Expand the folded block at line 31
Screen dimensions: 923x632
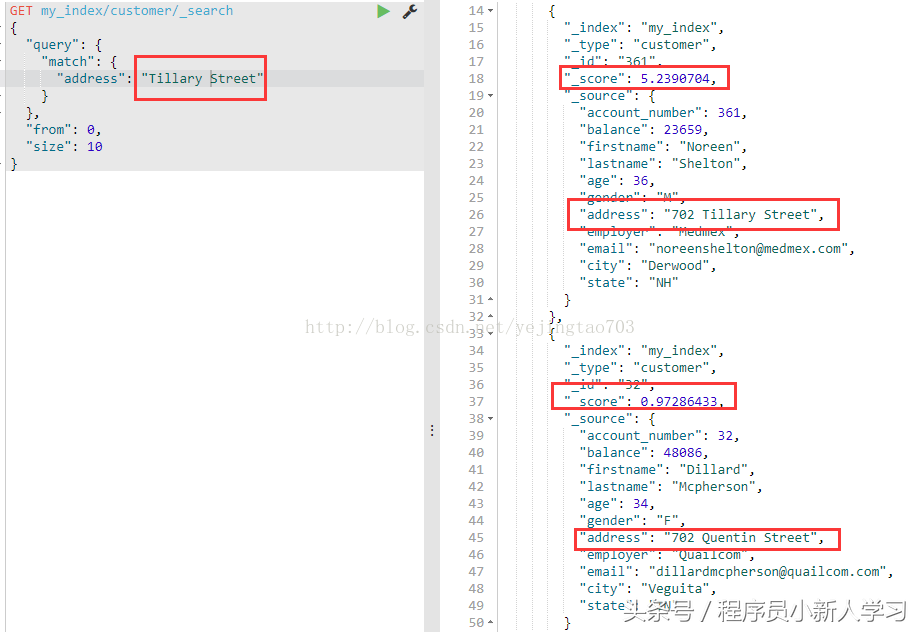pos(491,299)
